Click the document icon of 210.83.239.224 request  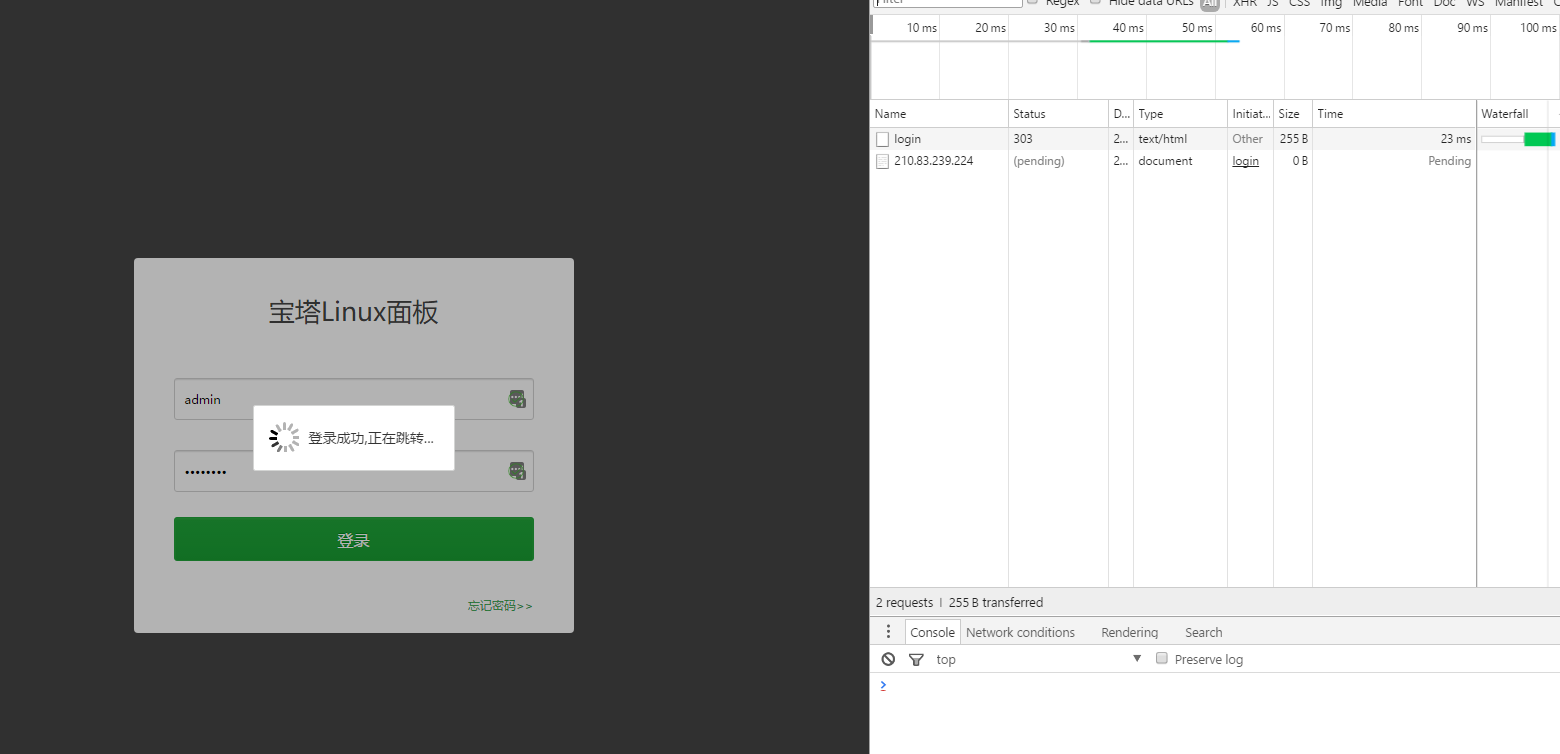882,161
